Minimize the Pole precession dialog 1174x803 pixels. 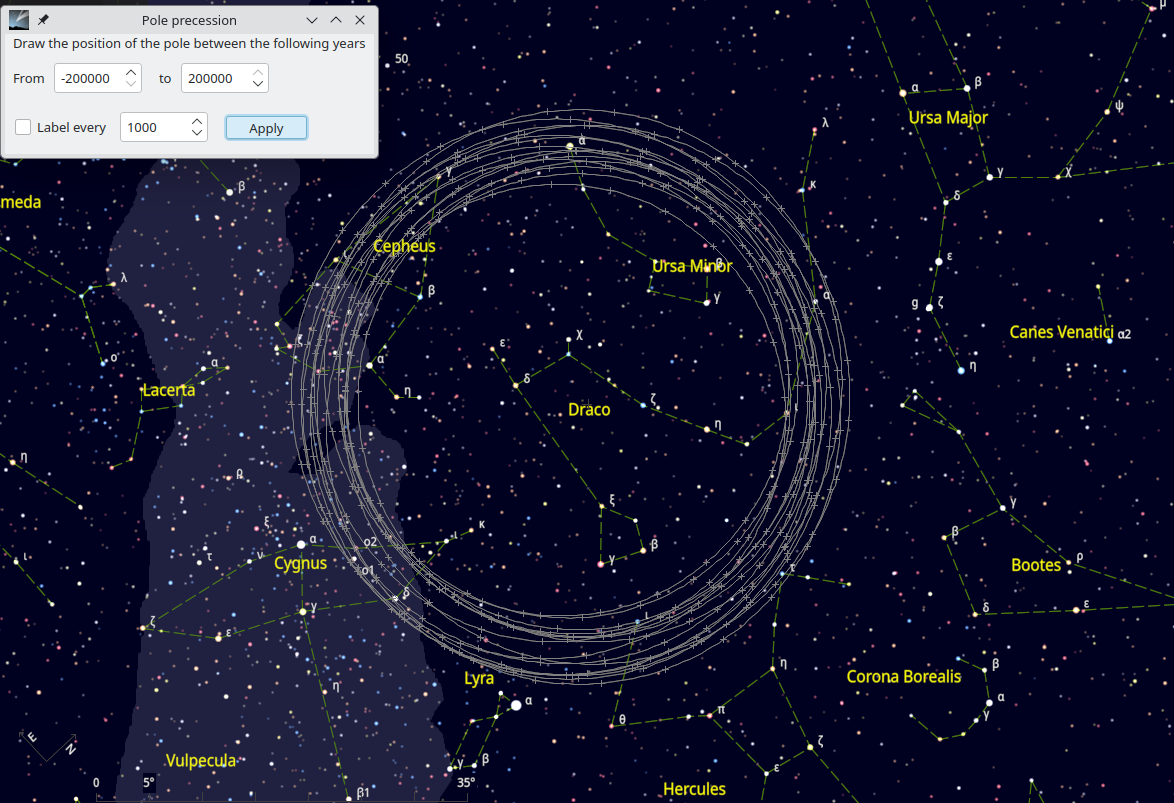coord(312,20)
